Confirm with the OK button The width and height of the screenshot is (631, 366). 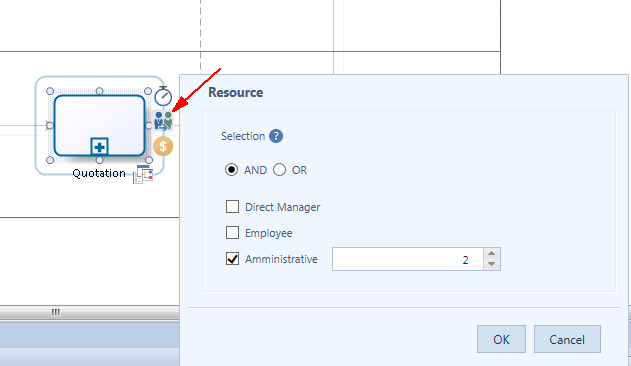(501, 339)
